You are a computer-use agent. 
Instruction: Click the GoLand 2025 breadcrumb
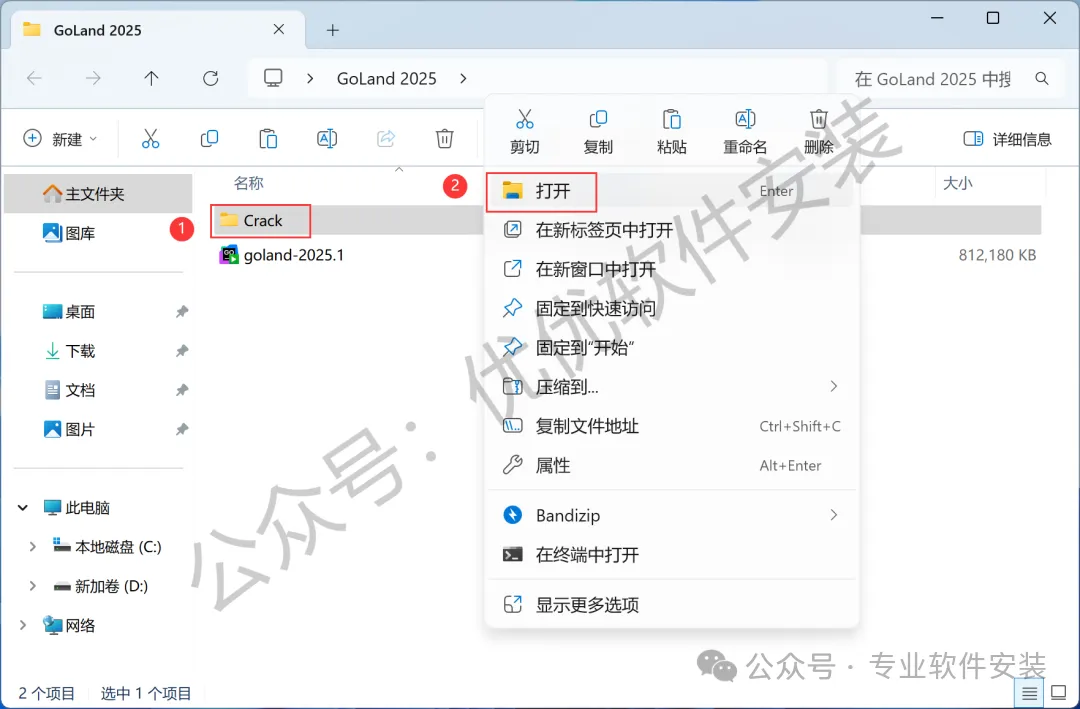pos(386,79)
